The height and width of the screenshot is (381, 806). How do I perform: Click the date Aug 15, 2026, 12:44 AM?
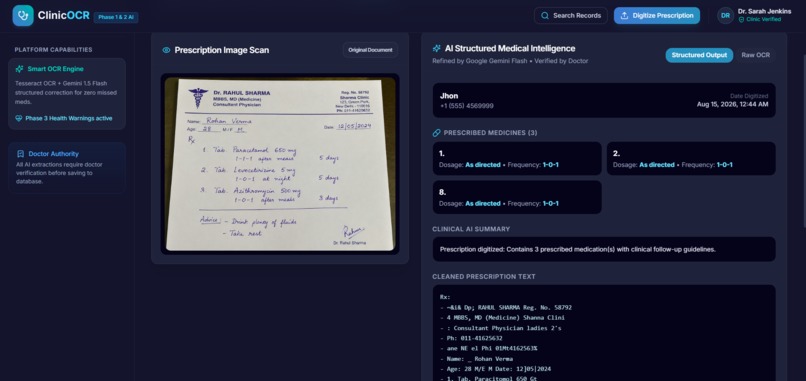[x=732, y=104]
